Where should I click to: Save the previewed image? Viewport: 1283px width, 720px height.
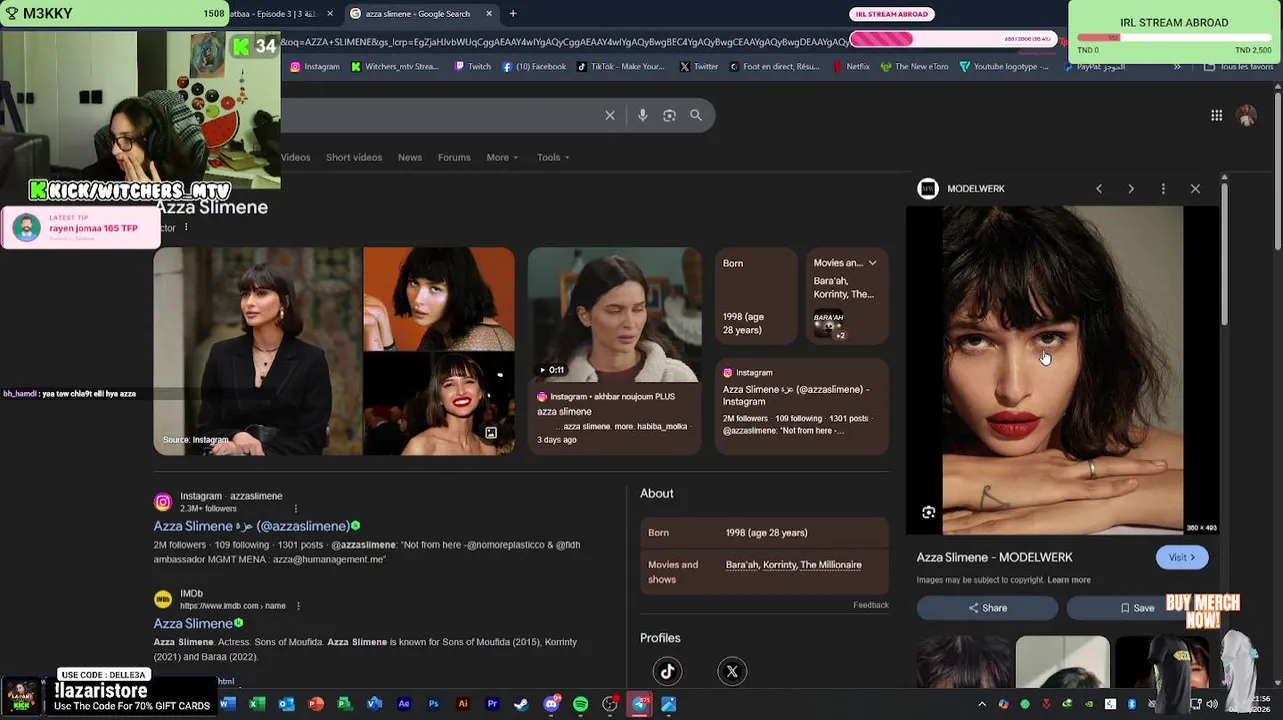pyautogui.click(x=1137, y=608)
